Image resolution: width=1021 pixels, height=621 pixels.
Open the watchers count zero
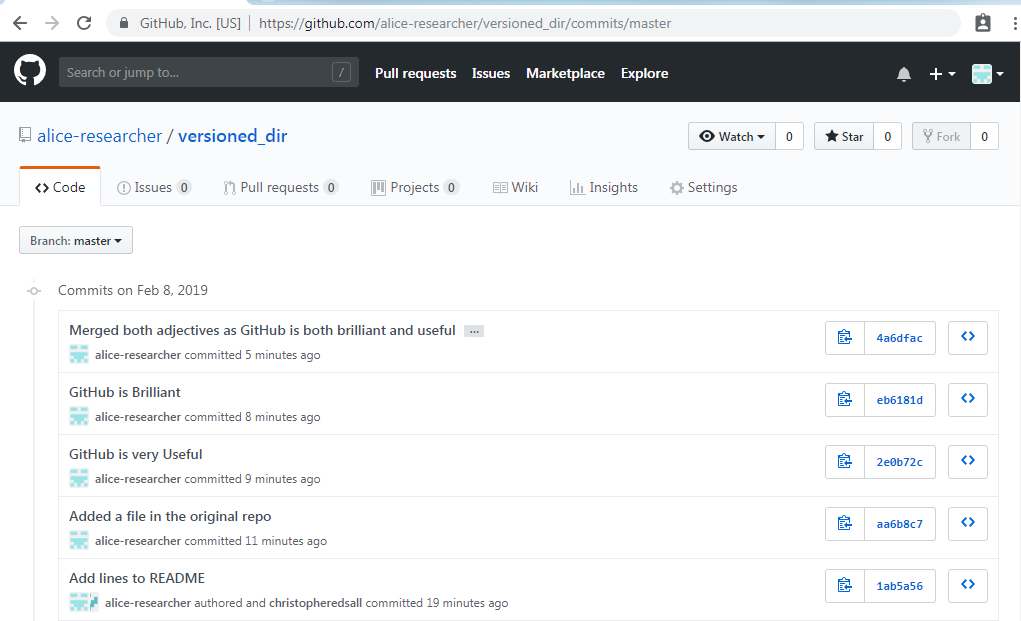pos(789,136)
